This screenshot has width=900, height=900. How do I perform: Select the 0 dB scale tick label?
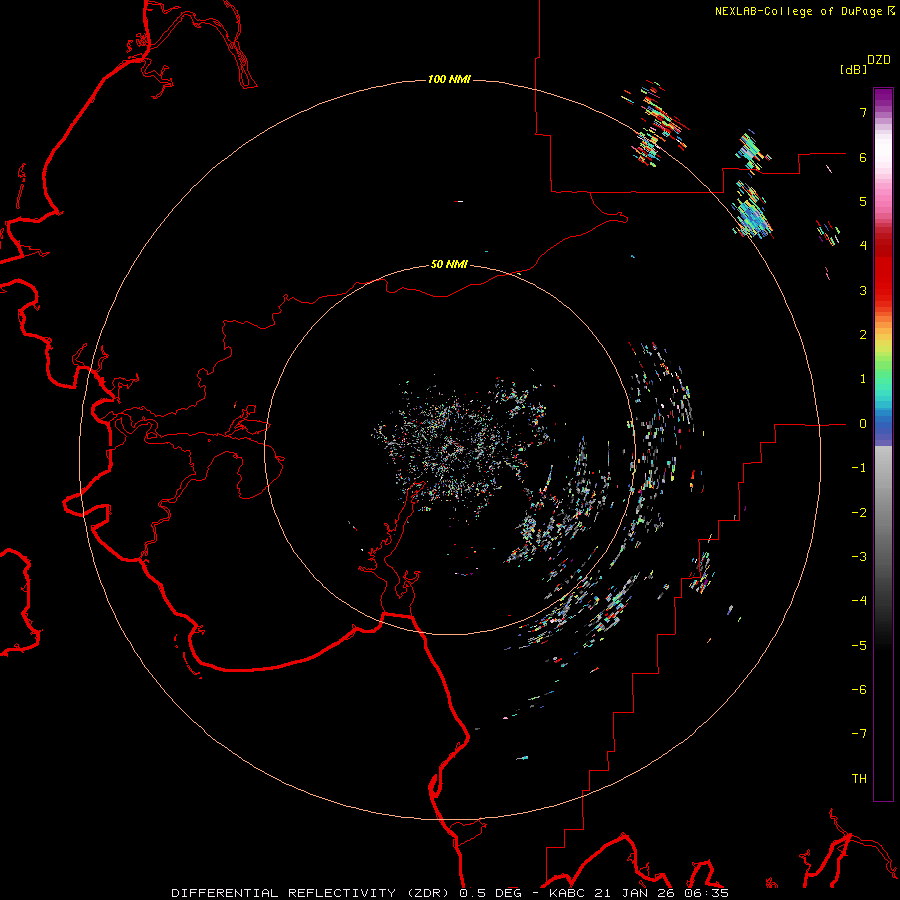863,424
